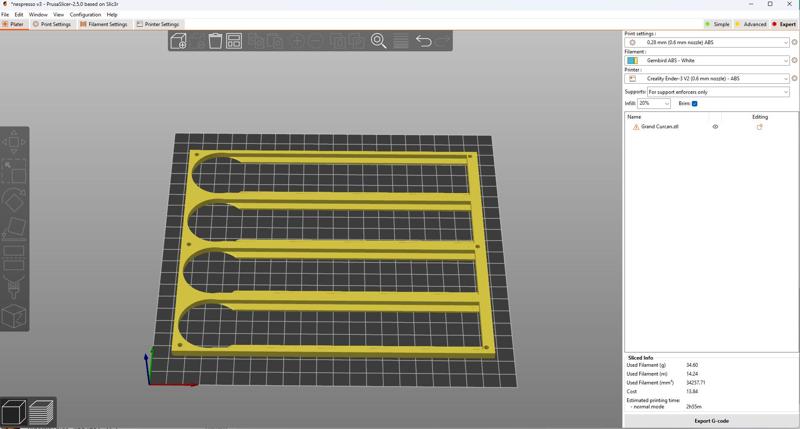Click the Search magnifier icon
The width and height of the screenshot is (800, 429).
(379, 41)
